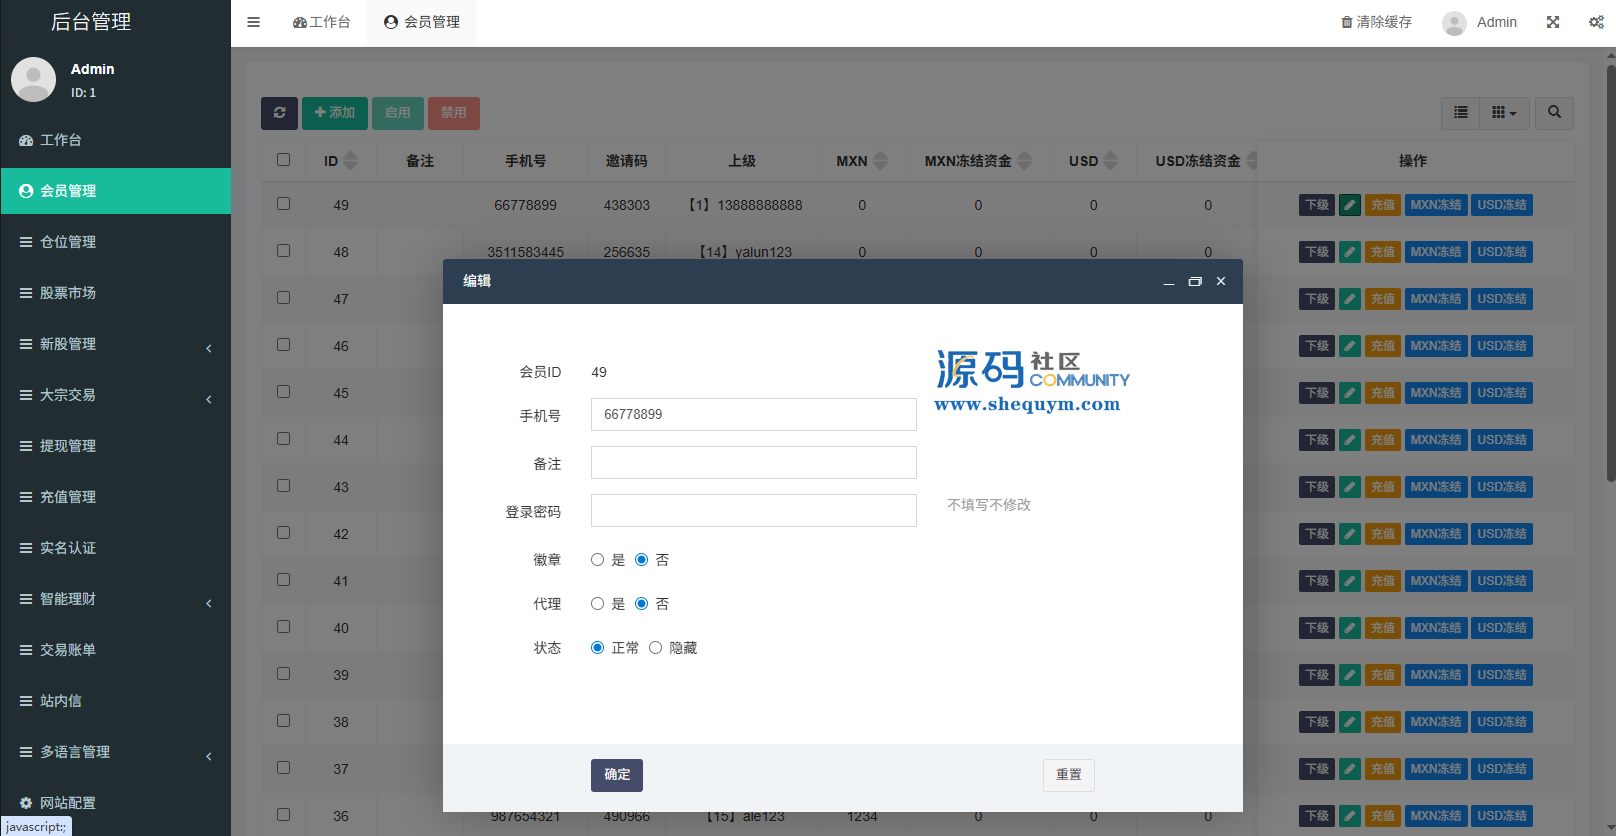The width and height of the screenshot is (1616, 836).
Task: Click green edit pencil for member 49
Action: point(1350,205)
